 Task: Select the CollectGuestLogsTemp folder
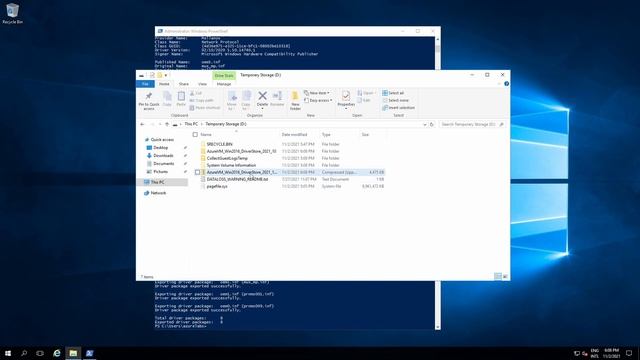point(227,158)
